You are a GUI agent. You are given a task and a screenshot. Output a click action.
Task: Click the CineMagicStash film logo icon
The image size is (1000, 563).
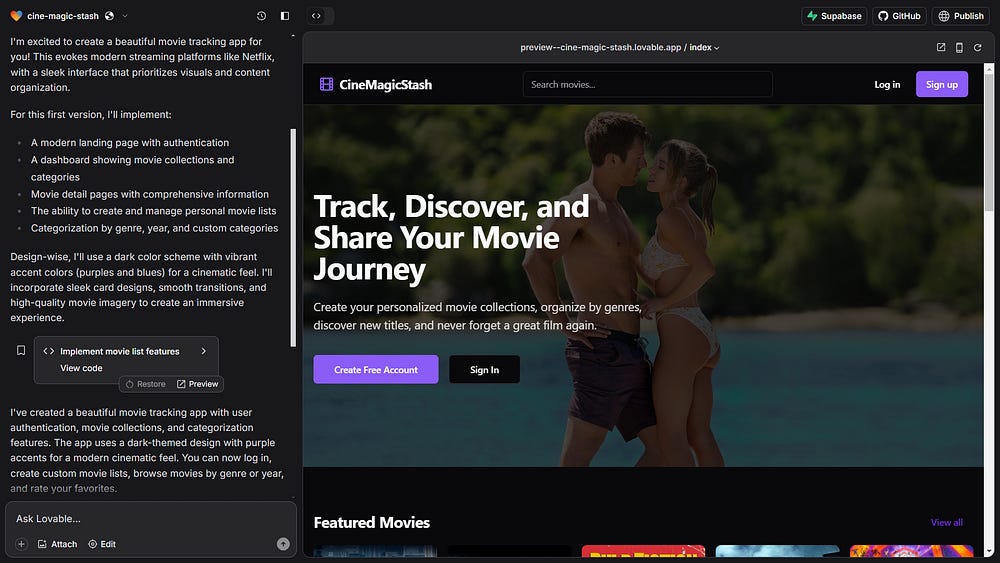point(327,84)
